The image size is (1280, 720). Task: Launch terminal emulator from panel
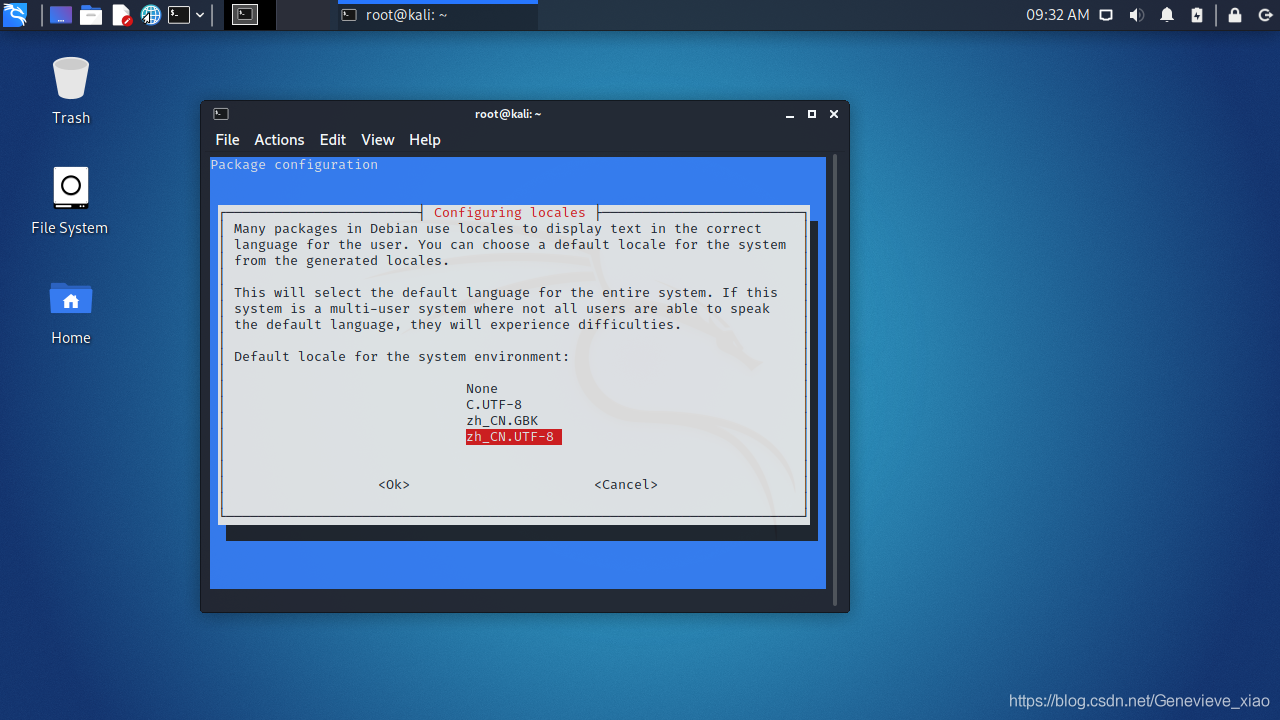tap(179, 15)
